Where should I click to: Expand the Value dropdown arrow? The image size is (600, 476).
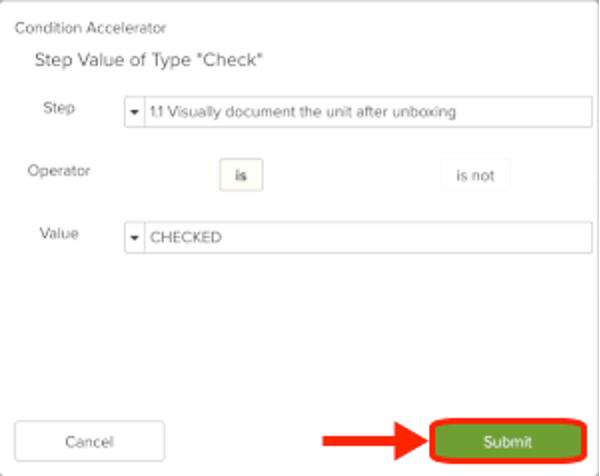point(135,238)
